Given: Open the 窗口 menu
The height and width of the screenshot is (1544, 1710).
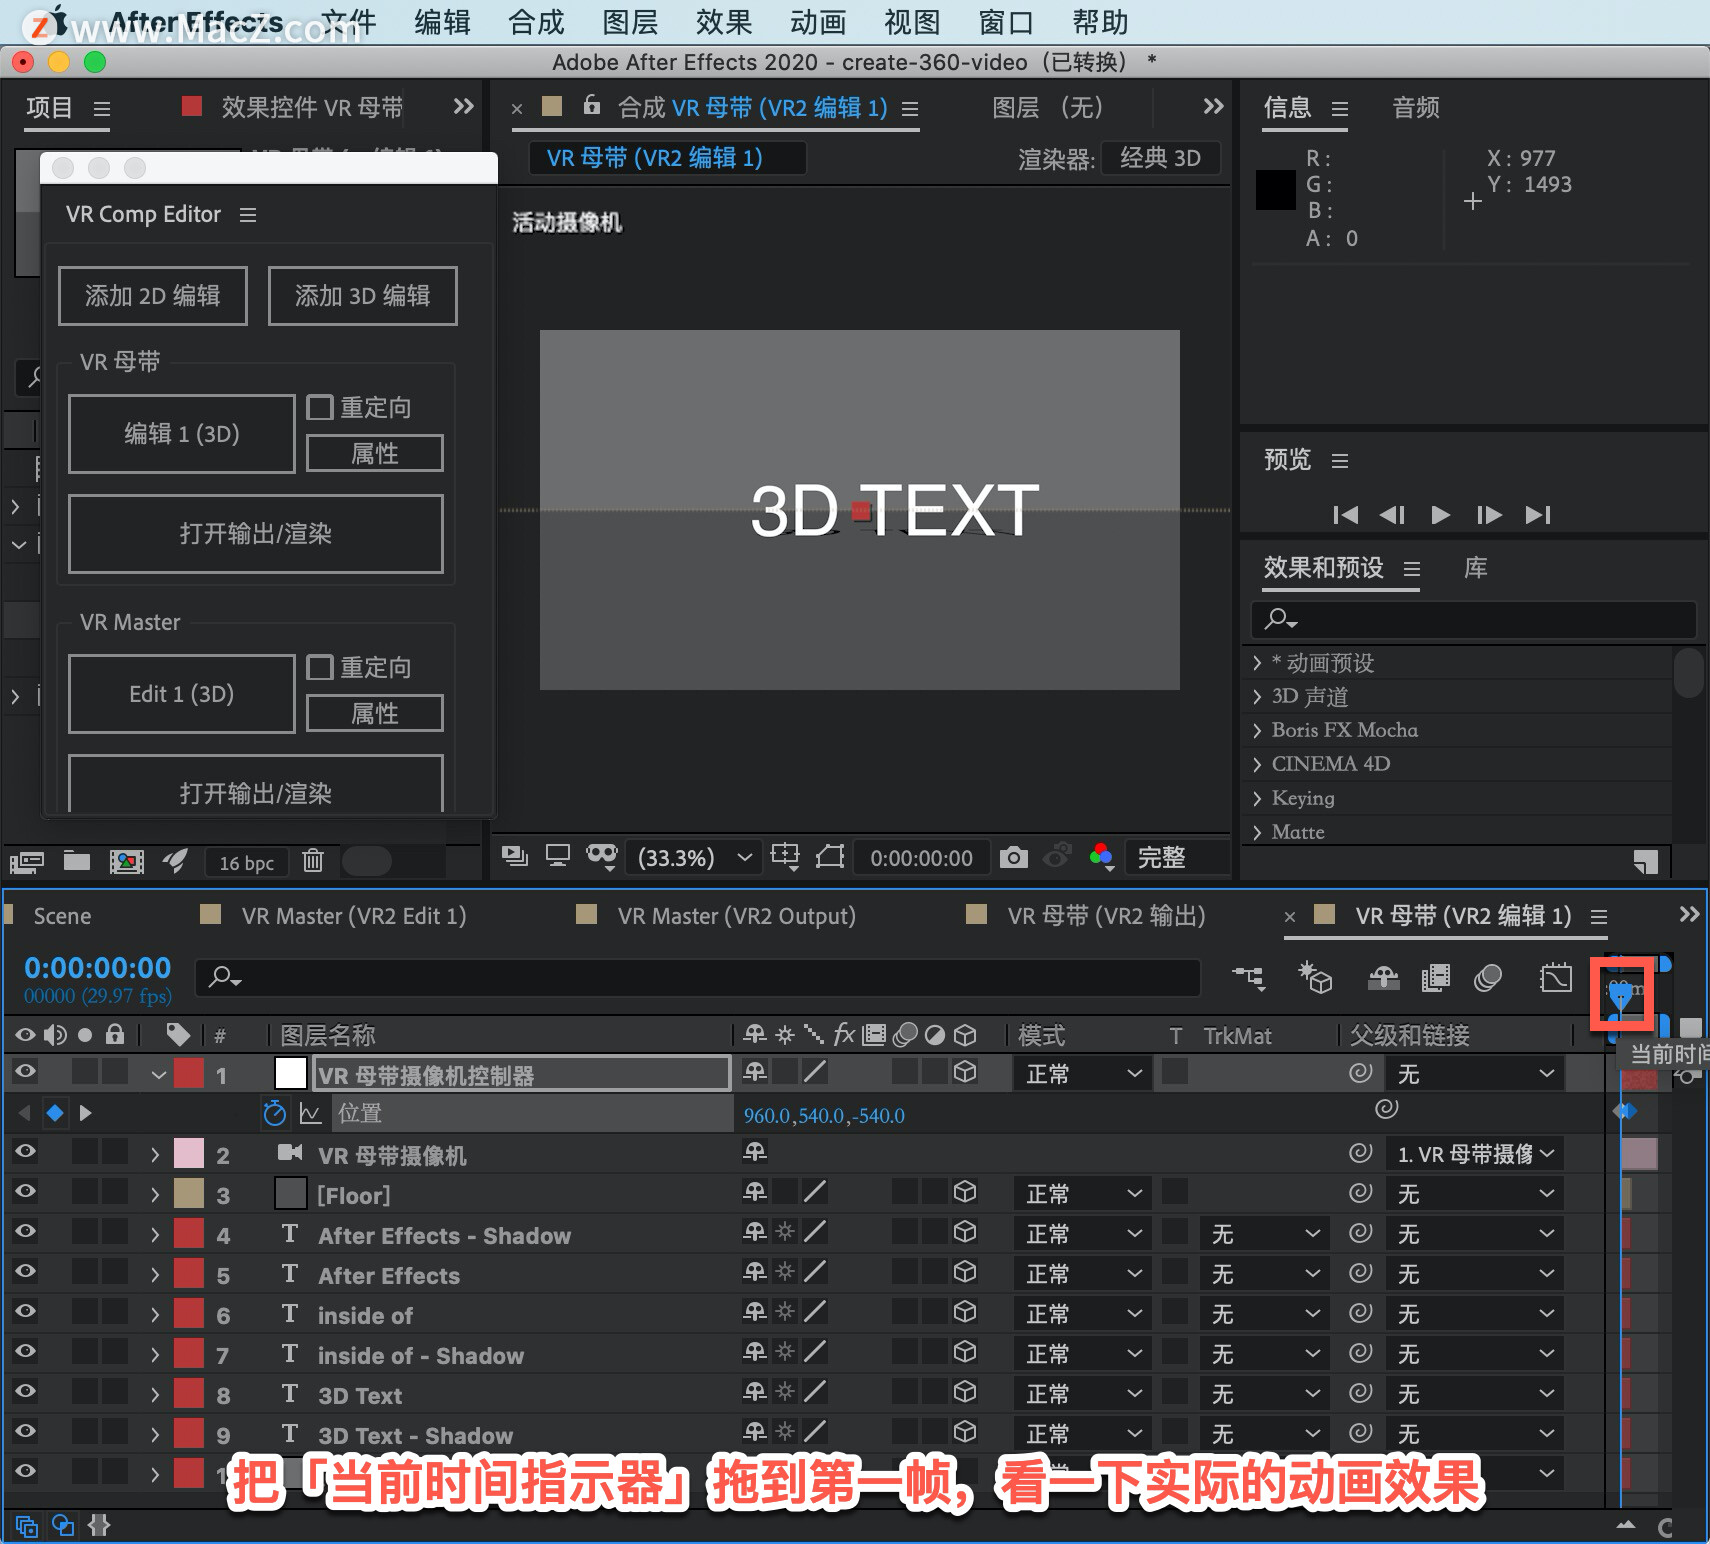Looking at the screenshot, I should pyautogui.click(x=1006, y=22).
